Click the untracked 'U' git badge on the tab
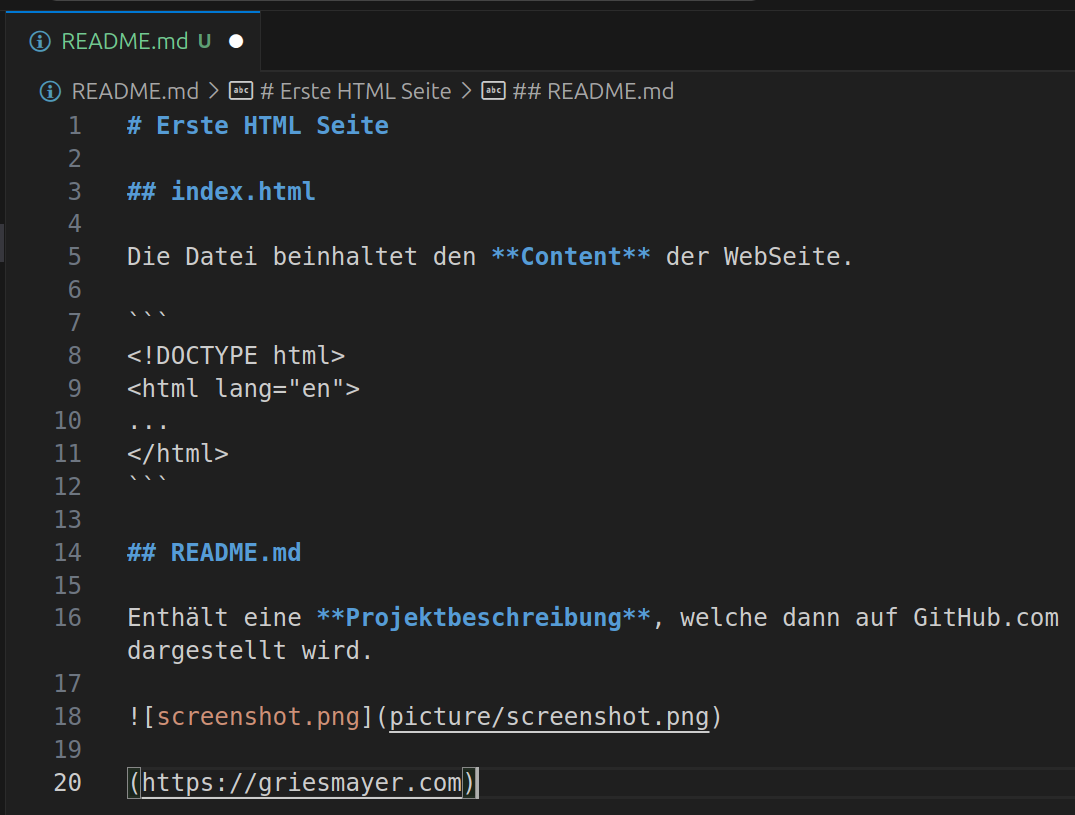1075x815 pixels. (204, 41)
